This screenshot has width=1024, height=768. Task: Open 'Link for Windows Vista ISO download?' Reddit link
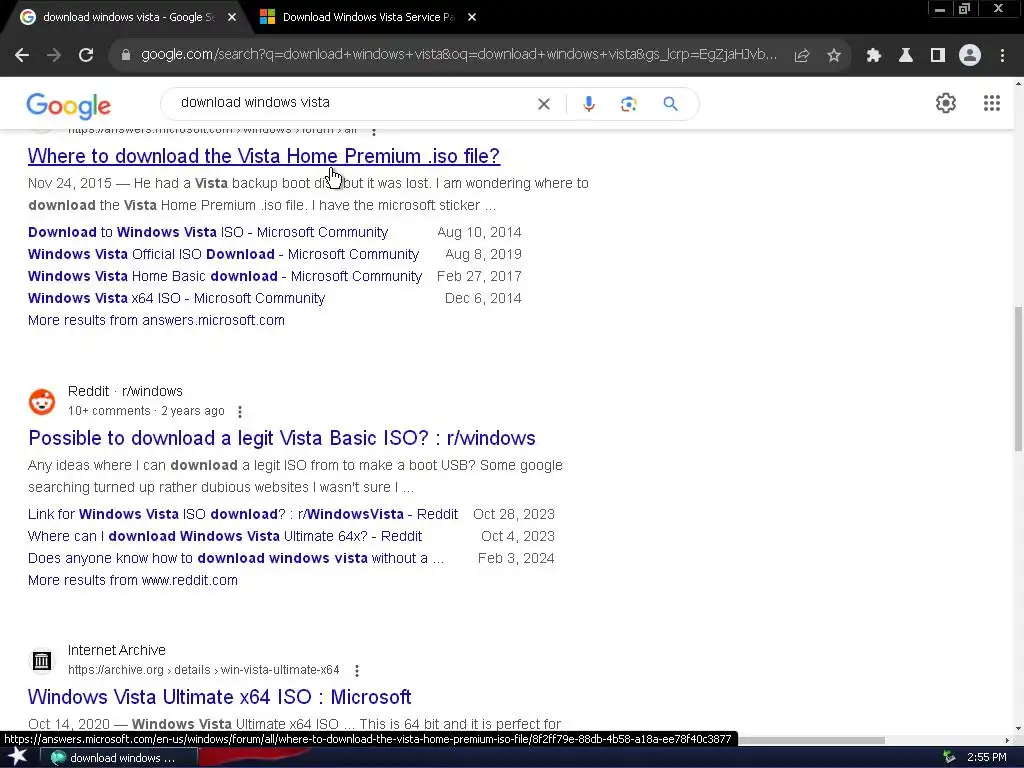click(x=243, y=515)
